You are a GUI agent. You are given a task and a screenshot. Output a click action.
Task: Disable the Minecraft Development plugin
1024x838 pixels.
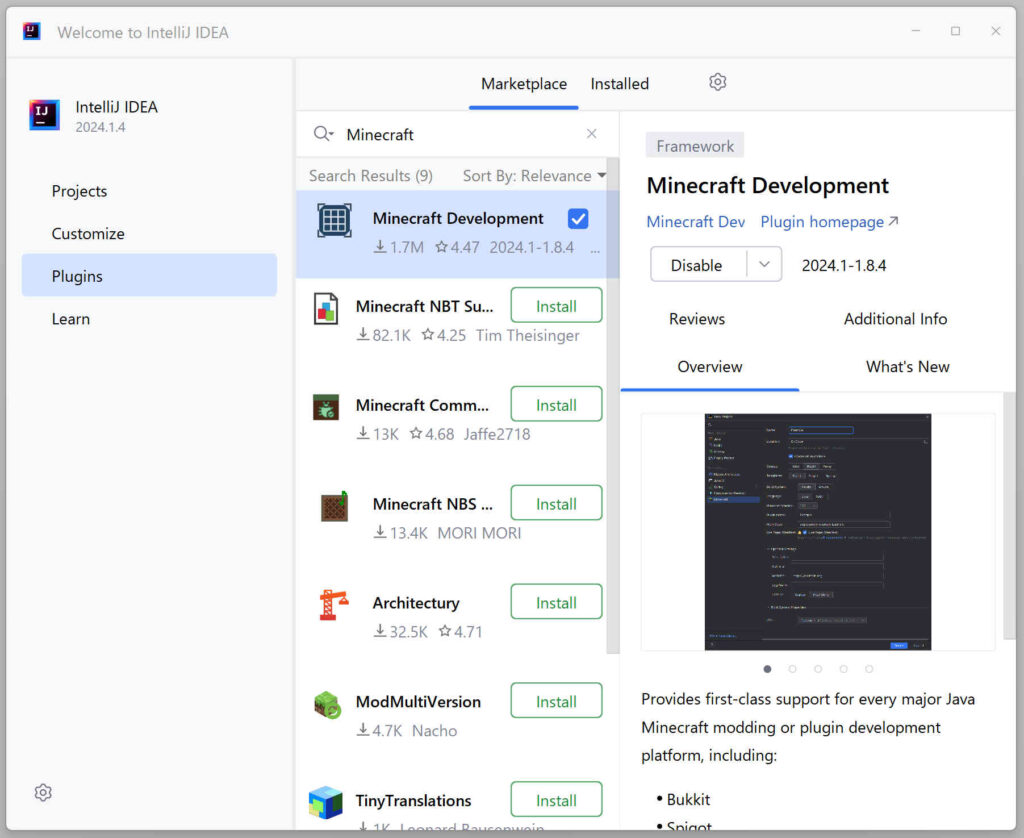click(697, 265)
